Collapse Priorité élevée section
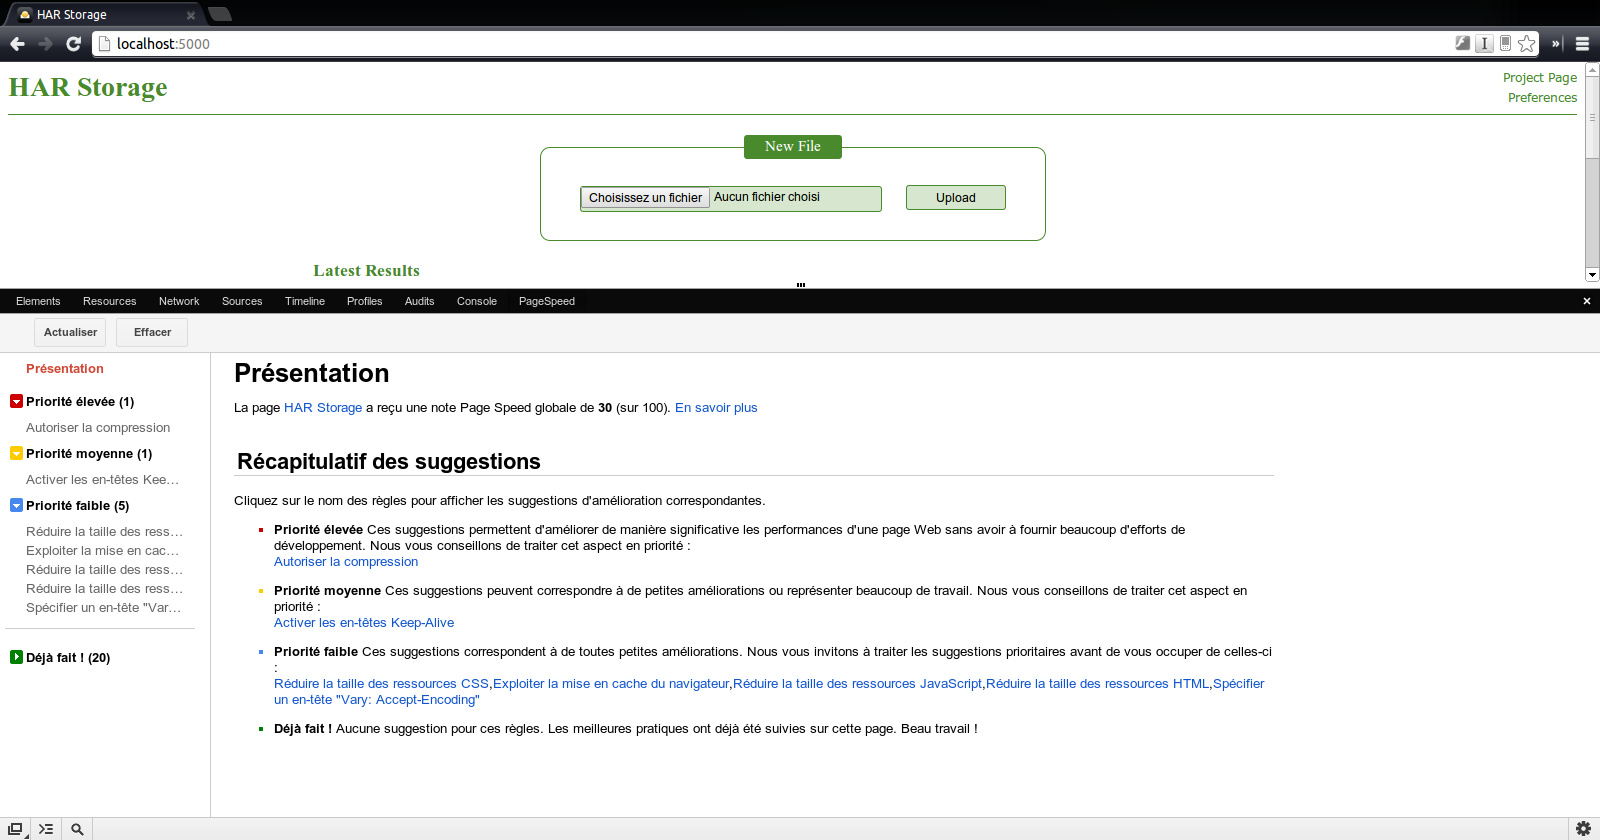 pyautogui.click(x=16, y=401)
